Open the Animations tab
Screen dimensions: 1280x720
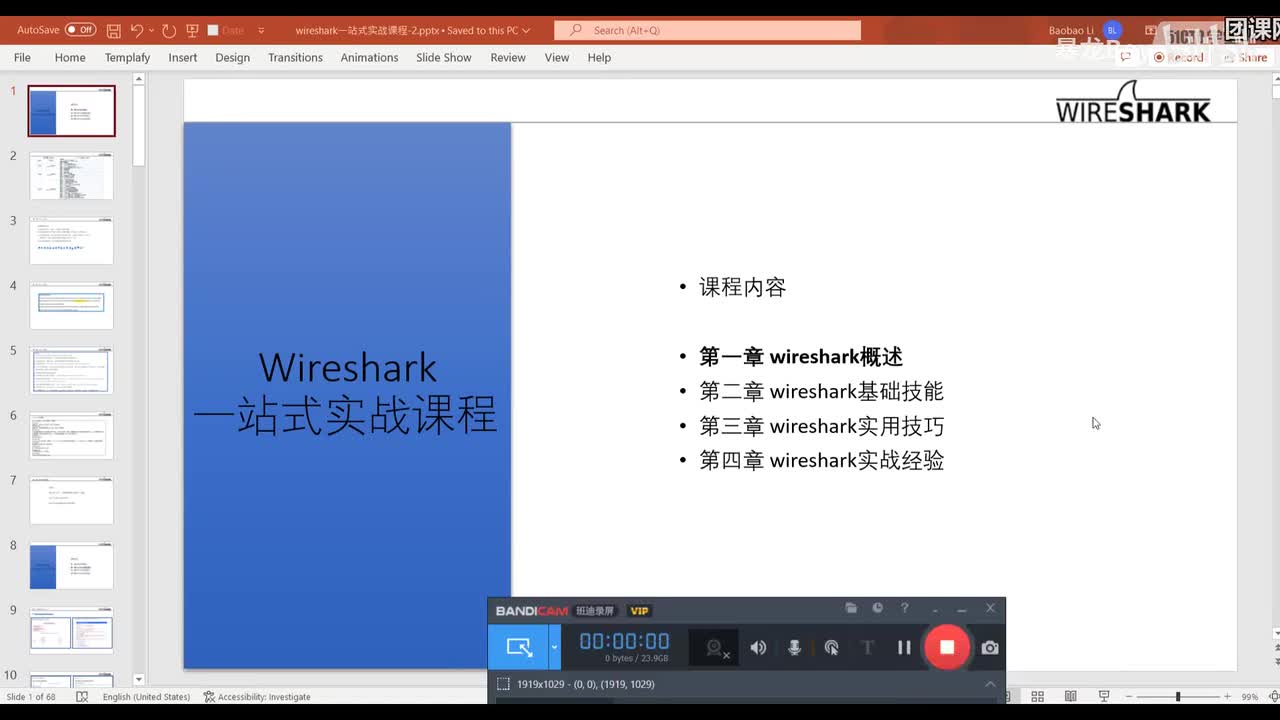coord(369,57)
